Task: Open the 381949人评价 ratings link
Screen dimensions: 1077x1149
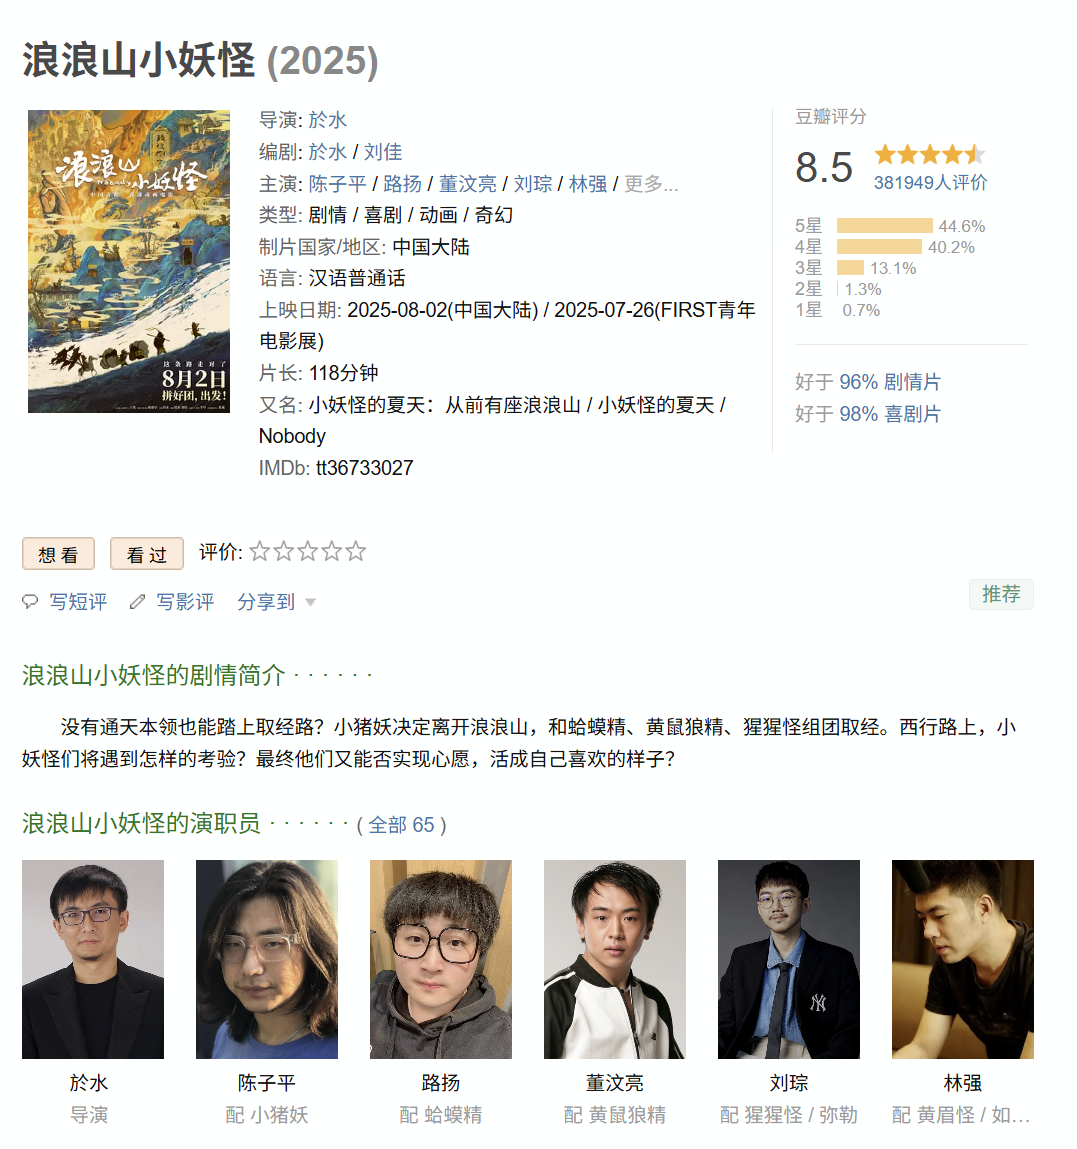Action: (x=930, y=182)
